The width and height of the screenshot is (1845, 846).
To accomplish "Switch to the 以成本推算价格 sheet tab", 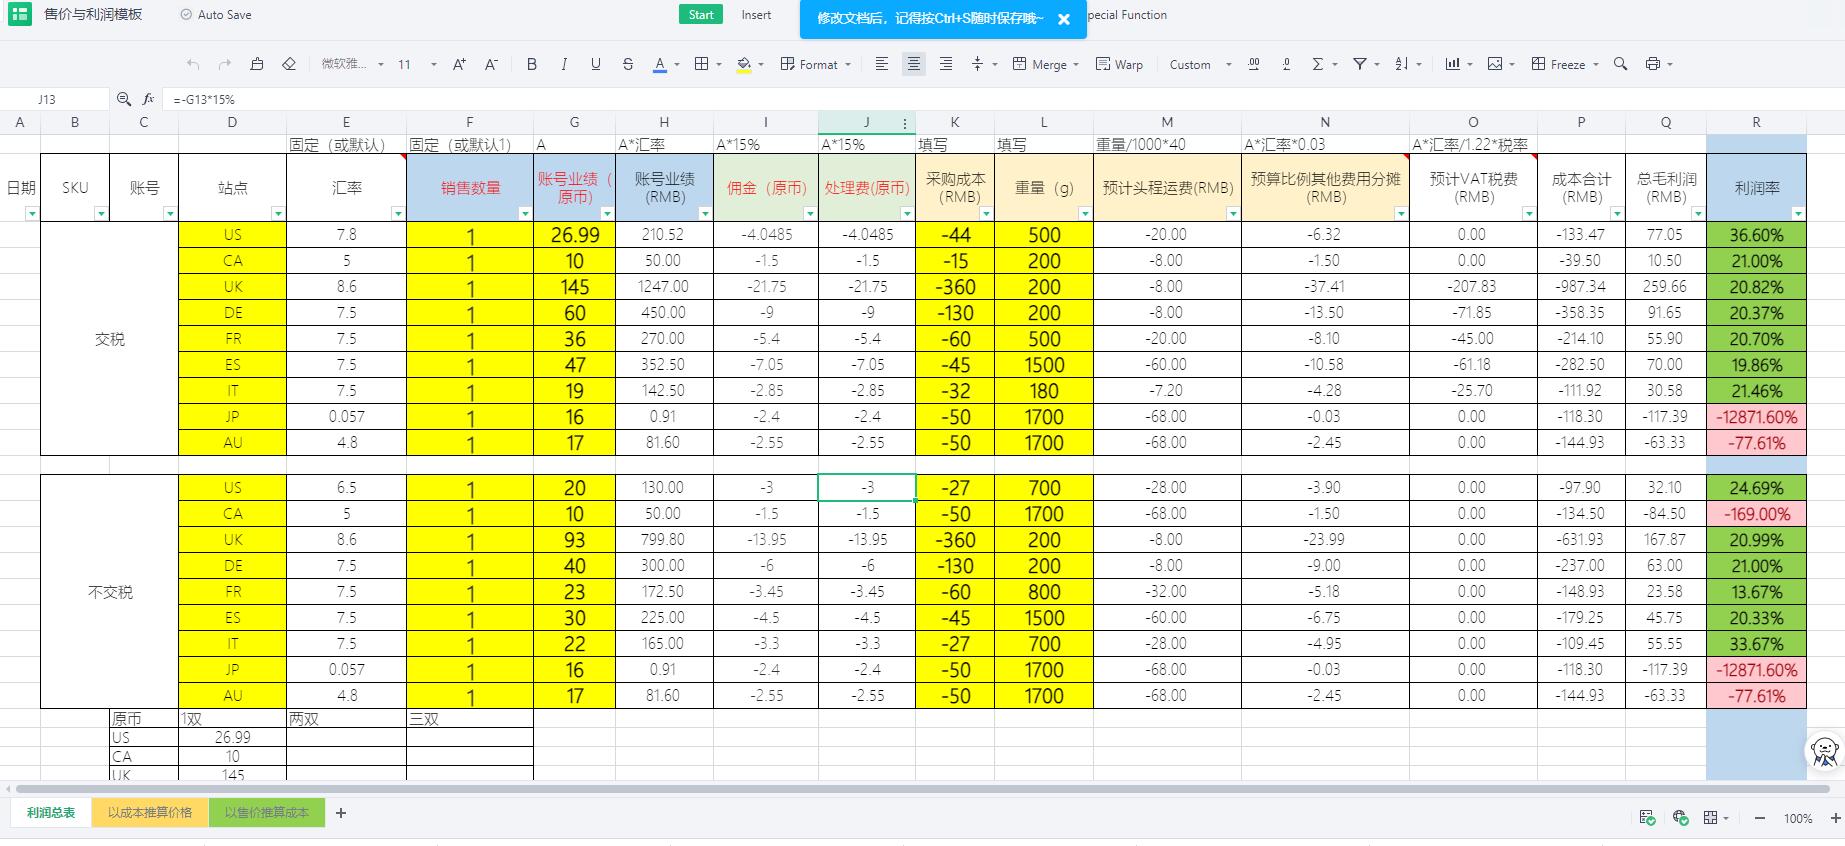I will click(150, 813).
